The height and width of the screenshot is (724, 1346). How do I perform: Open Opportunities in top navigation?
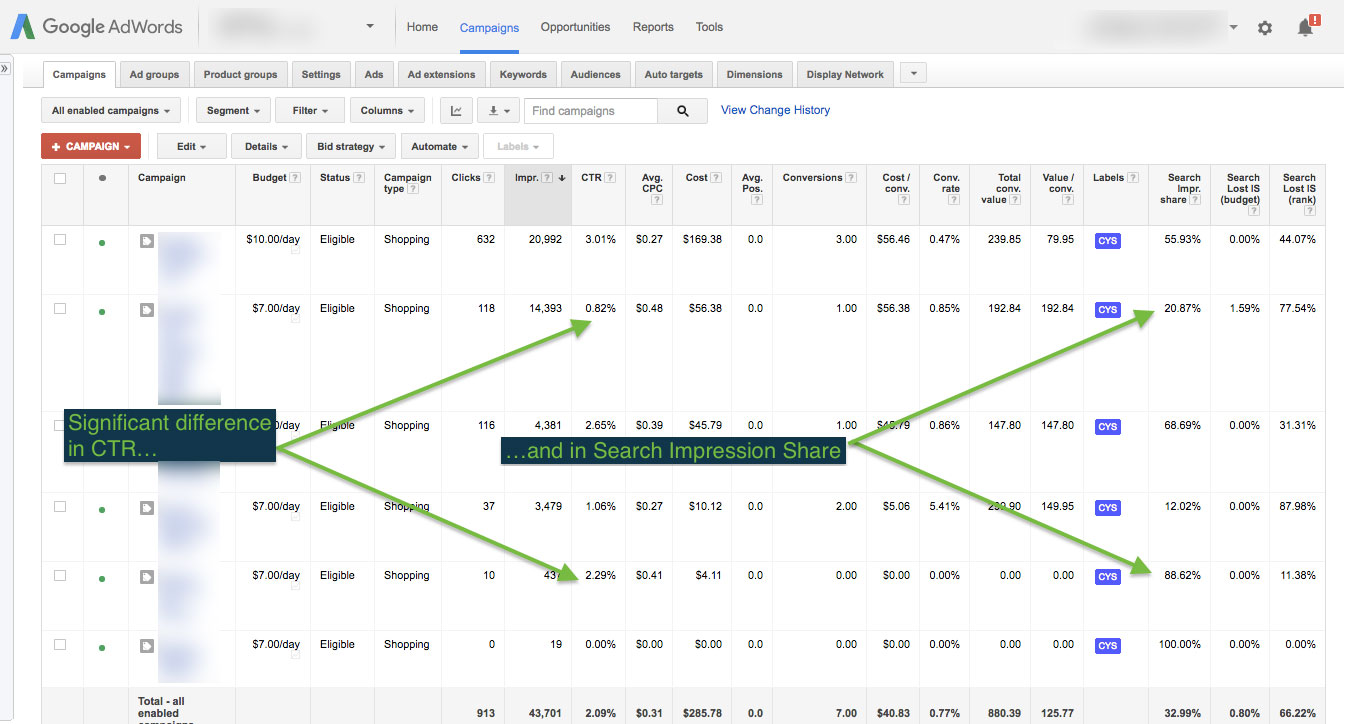[x=575, y=27]
